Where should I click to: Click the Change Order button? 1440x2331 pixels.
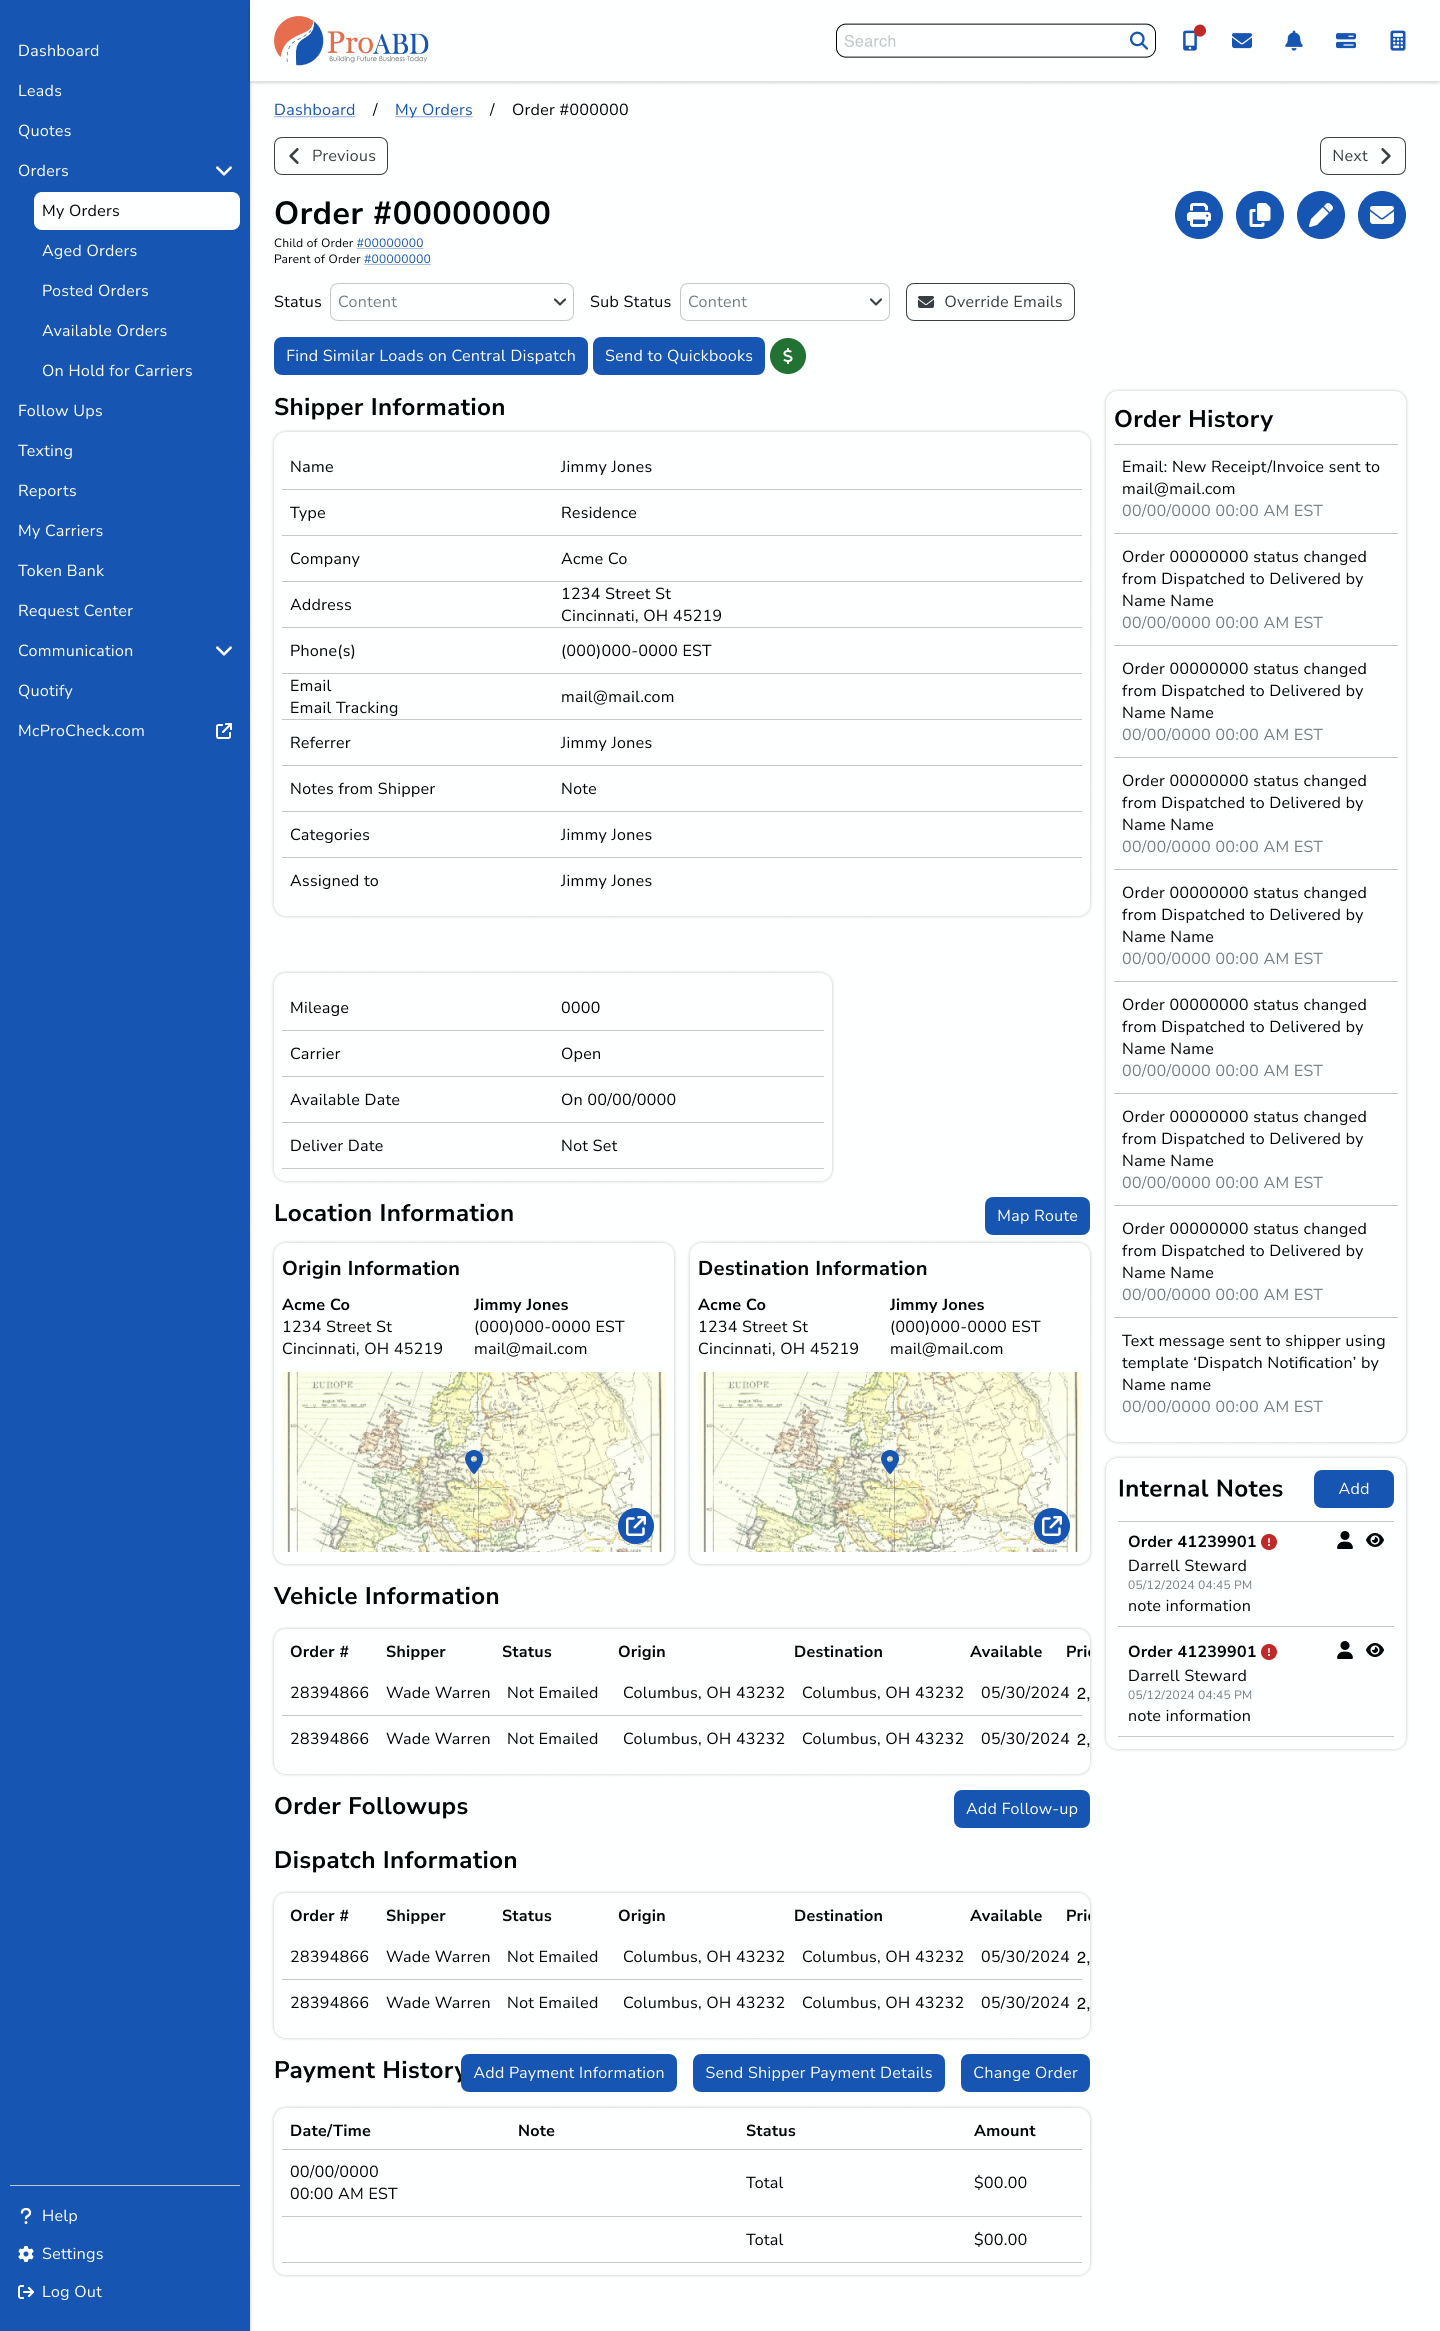[1025, 2073]
